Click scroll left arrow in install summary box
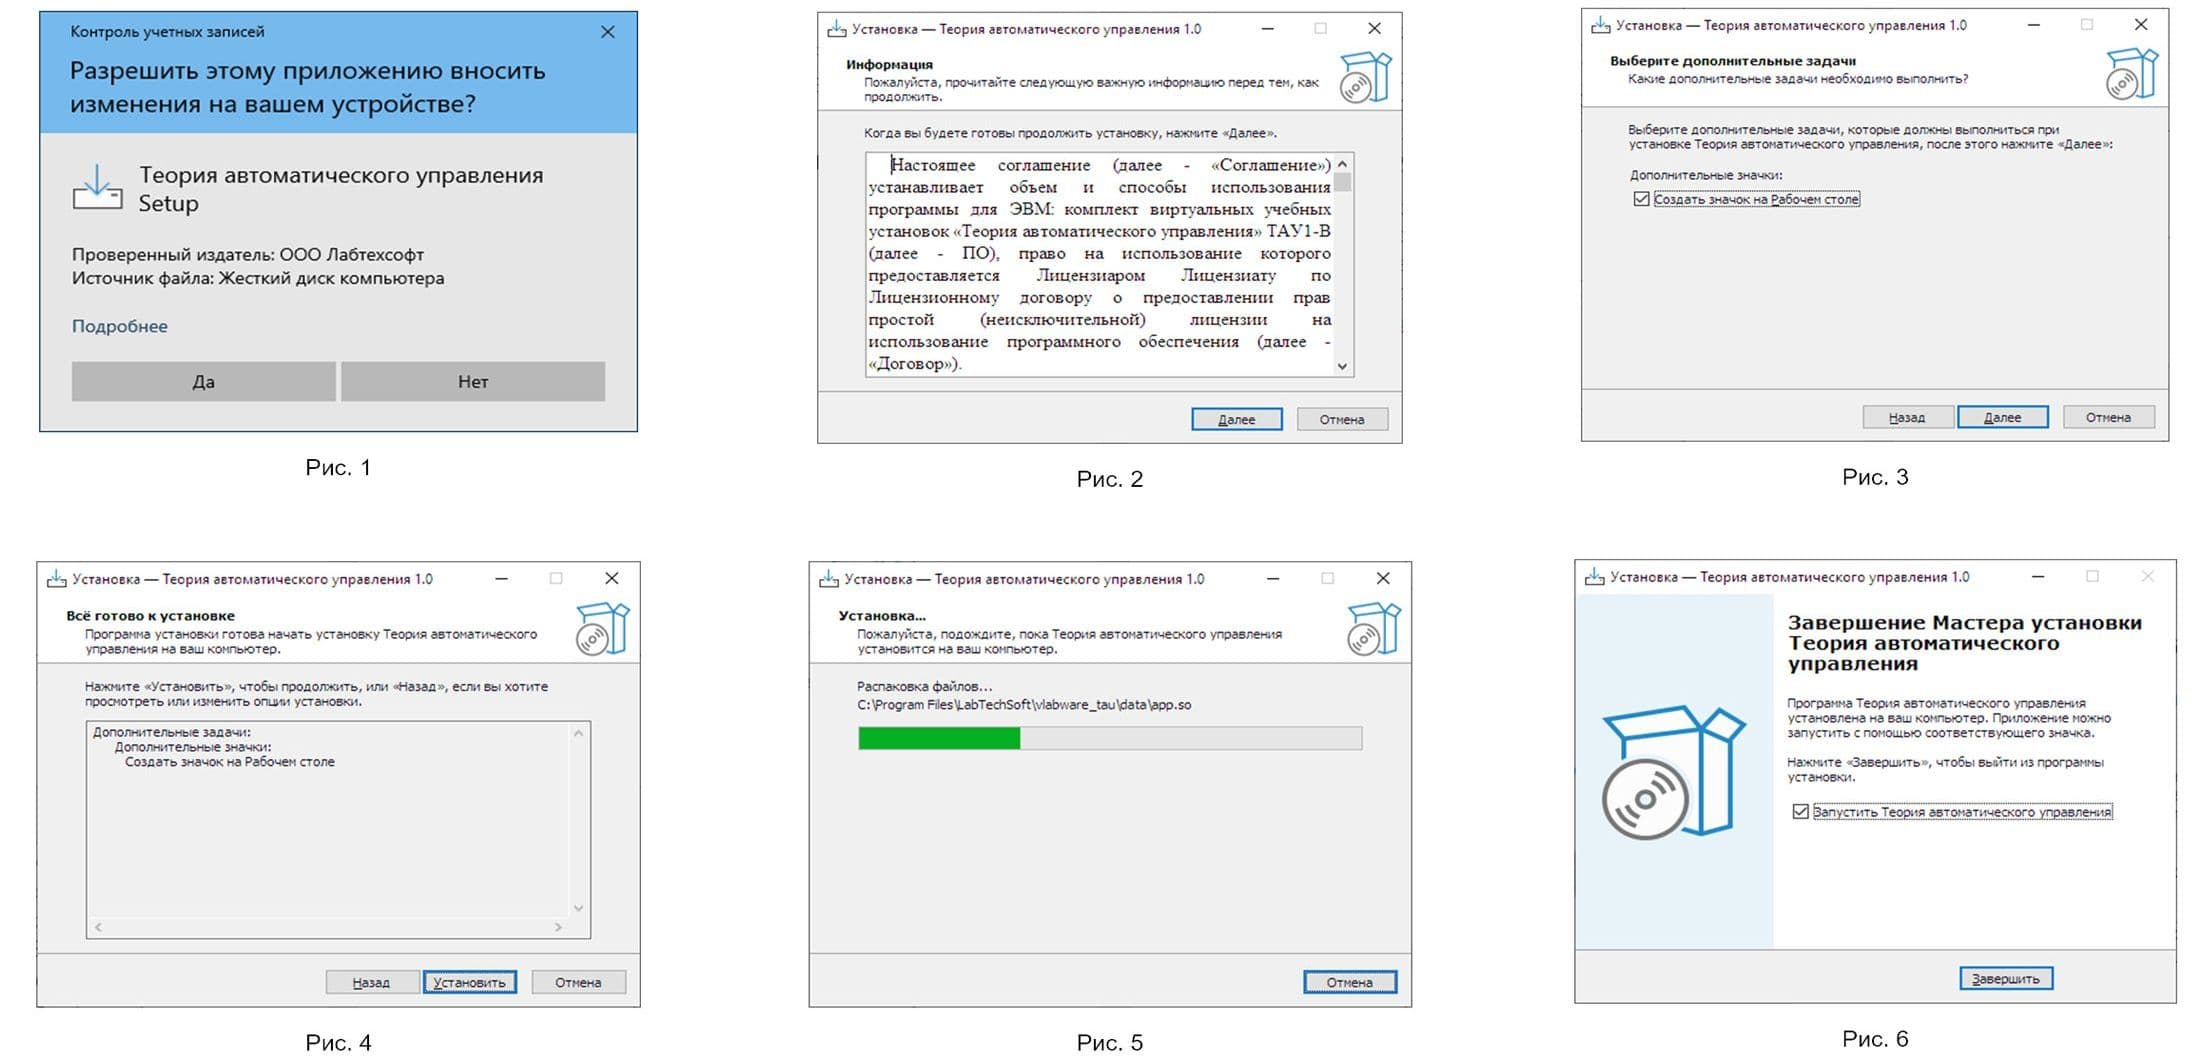Viewport: 2200px width, 1057px height. pyautogui.click(x=98, y=927)
